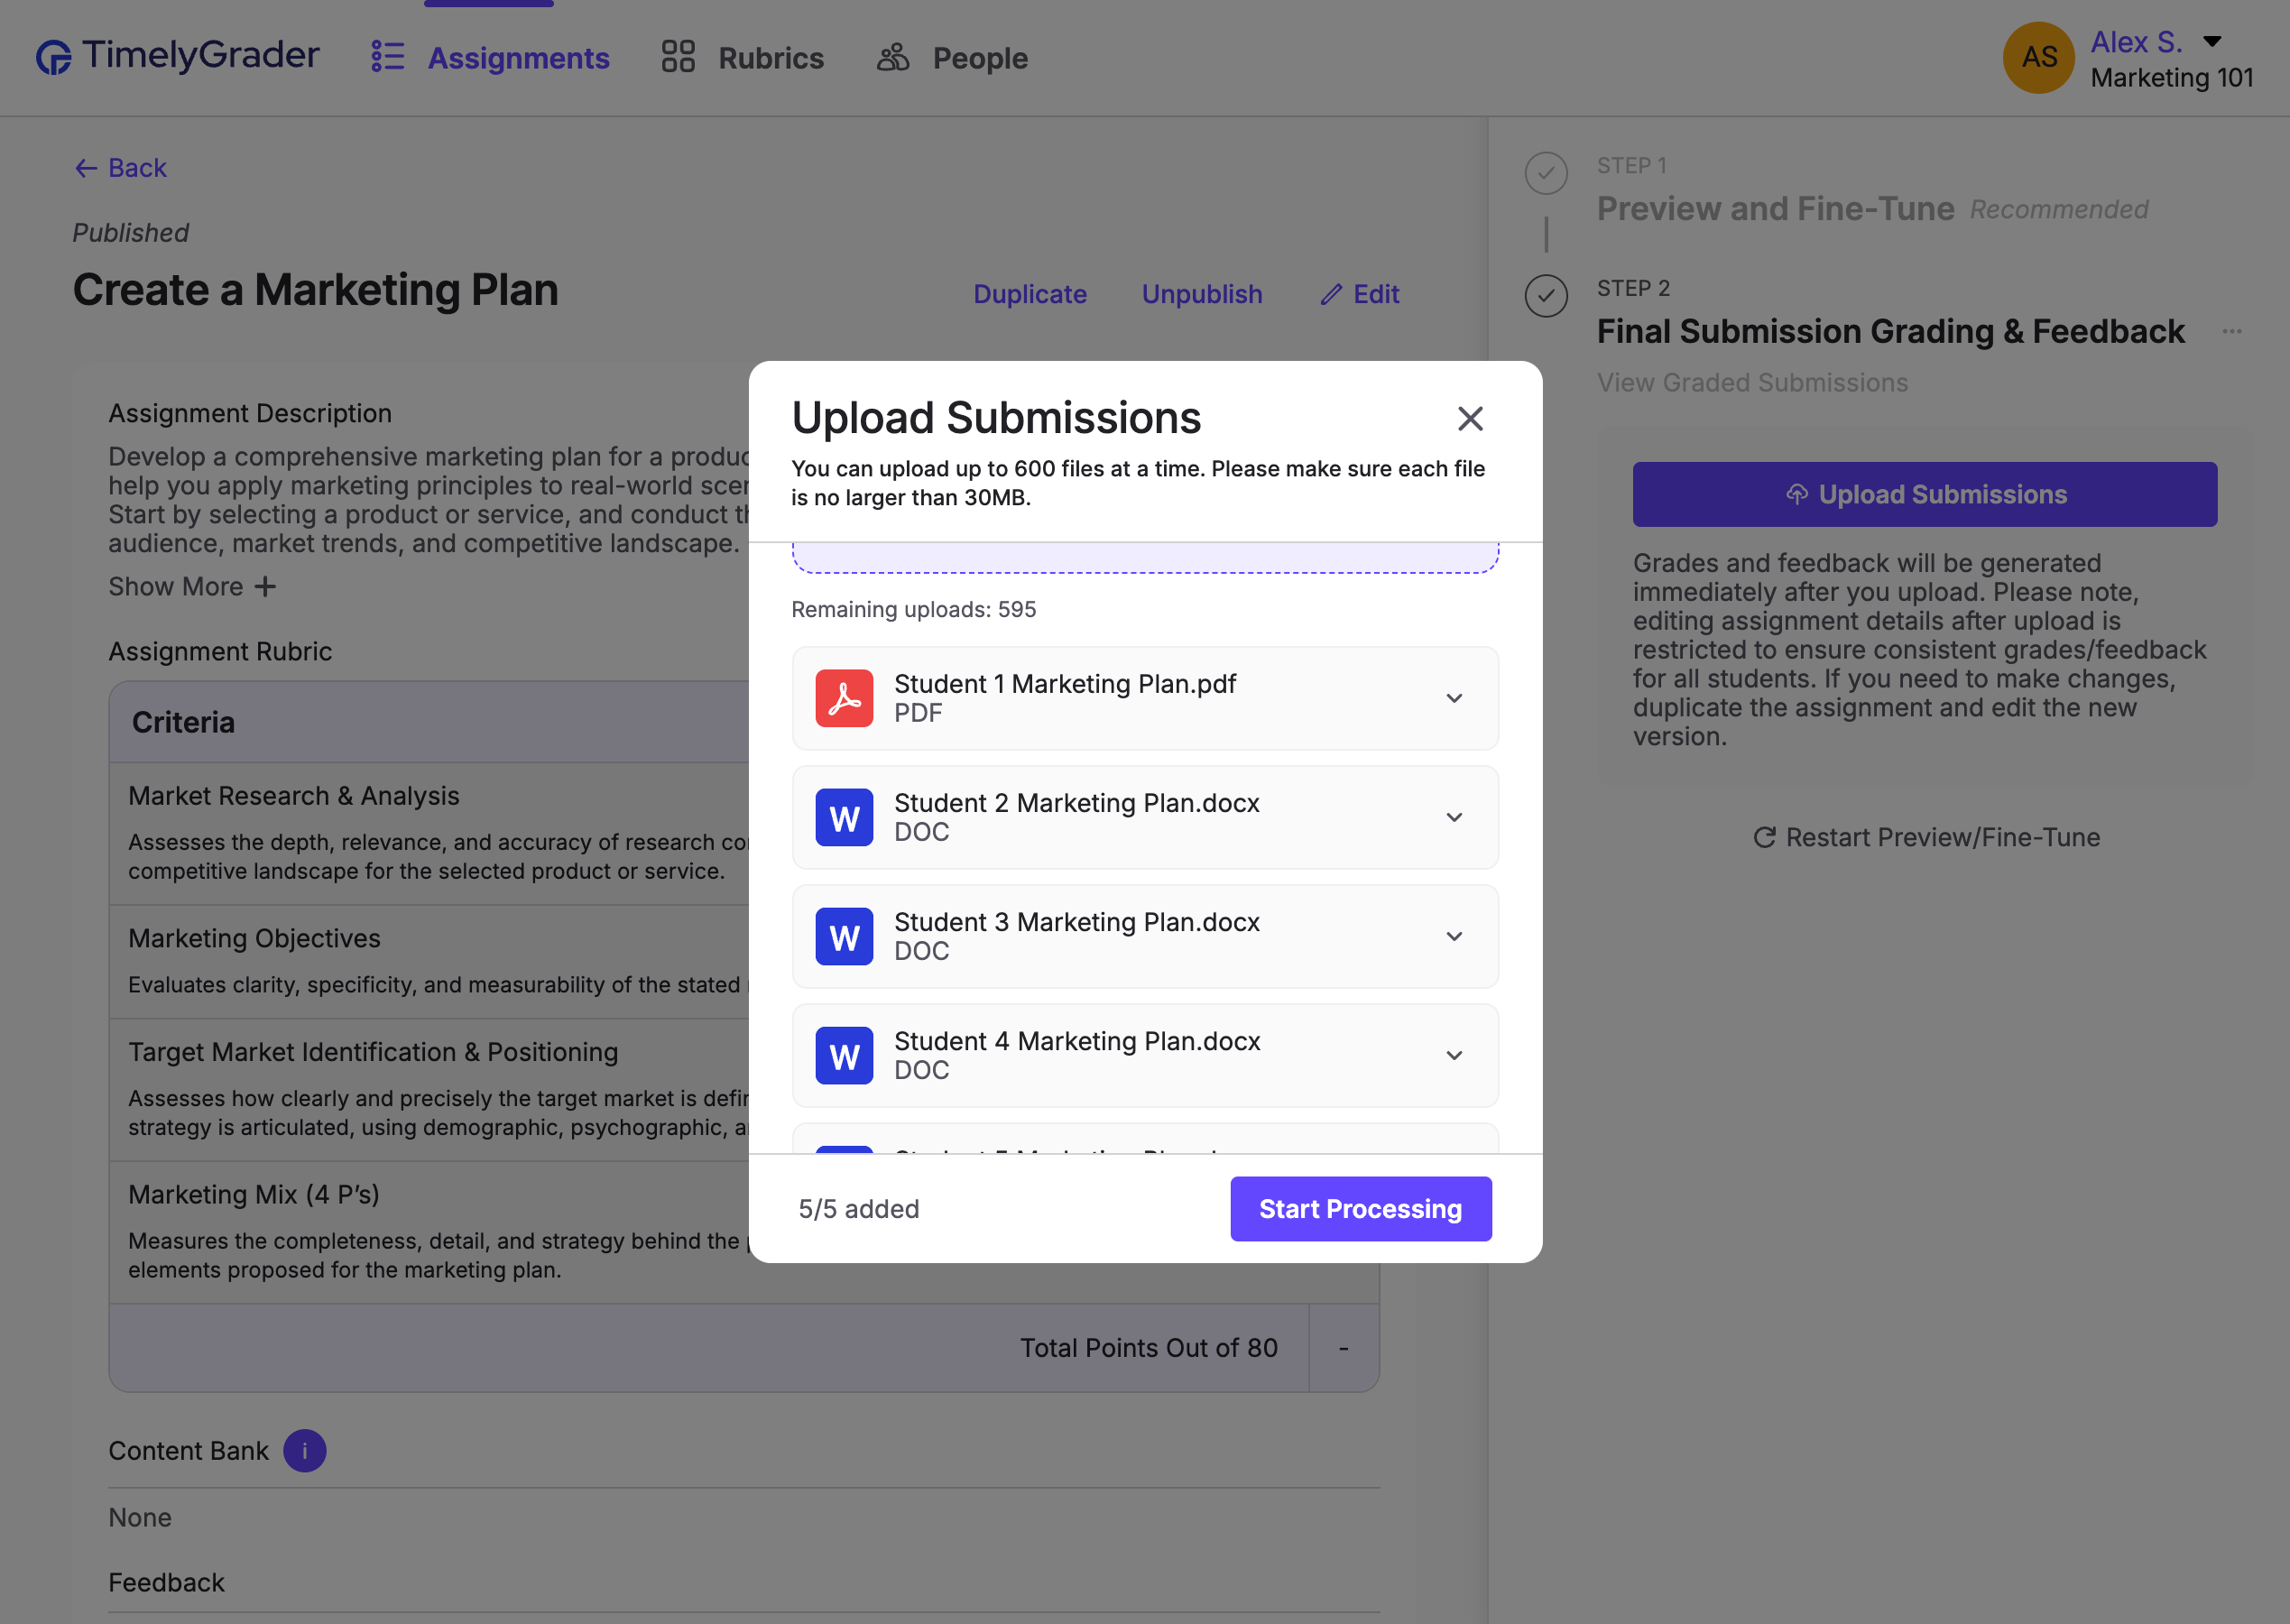2290x1624 pixels.
Task: Click Restart Preview/Fine-Tune
Action: (x=1926, y=837)
